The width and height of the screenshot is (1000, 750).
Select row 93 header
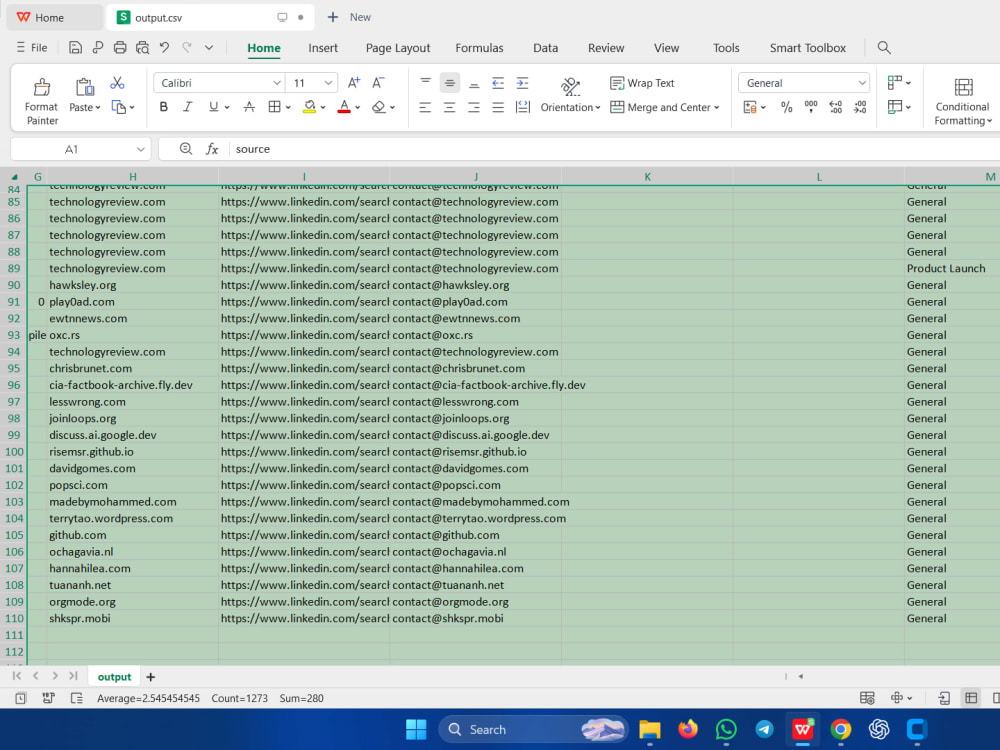pos(13,335)
